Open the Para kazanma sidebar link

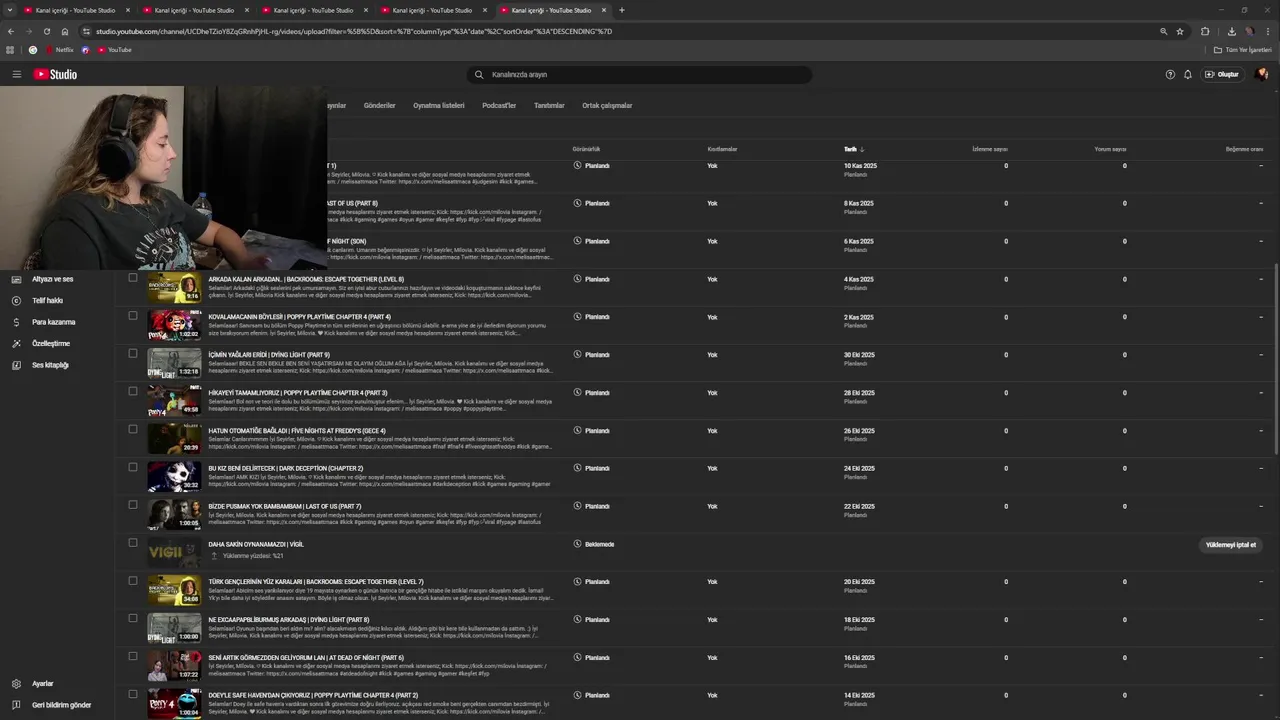coord(53,322)
